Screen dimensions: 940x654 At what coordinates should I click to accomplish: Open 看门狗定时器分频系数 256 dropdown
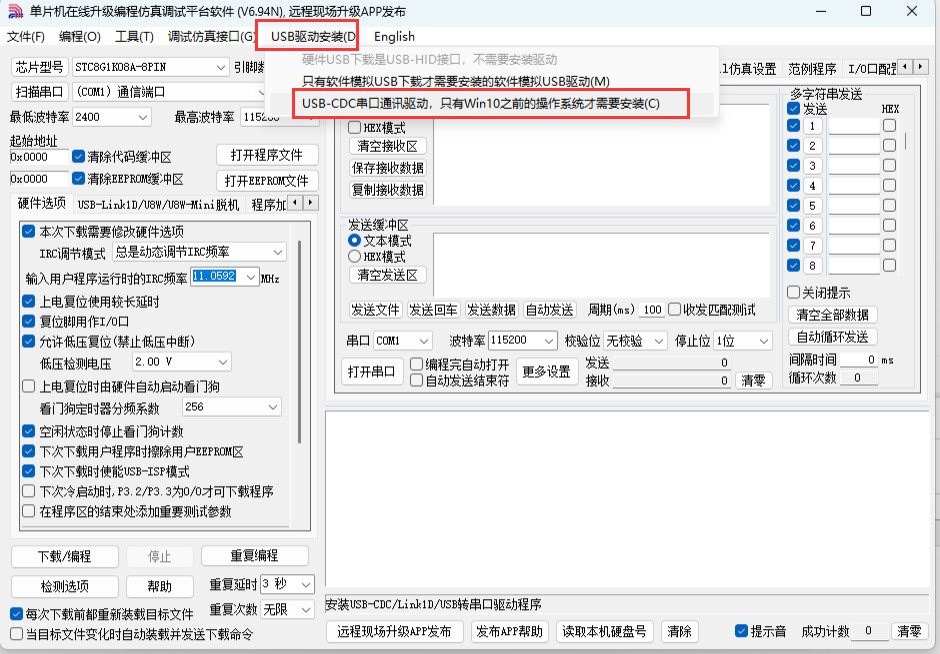coord(273,407)
